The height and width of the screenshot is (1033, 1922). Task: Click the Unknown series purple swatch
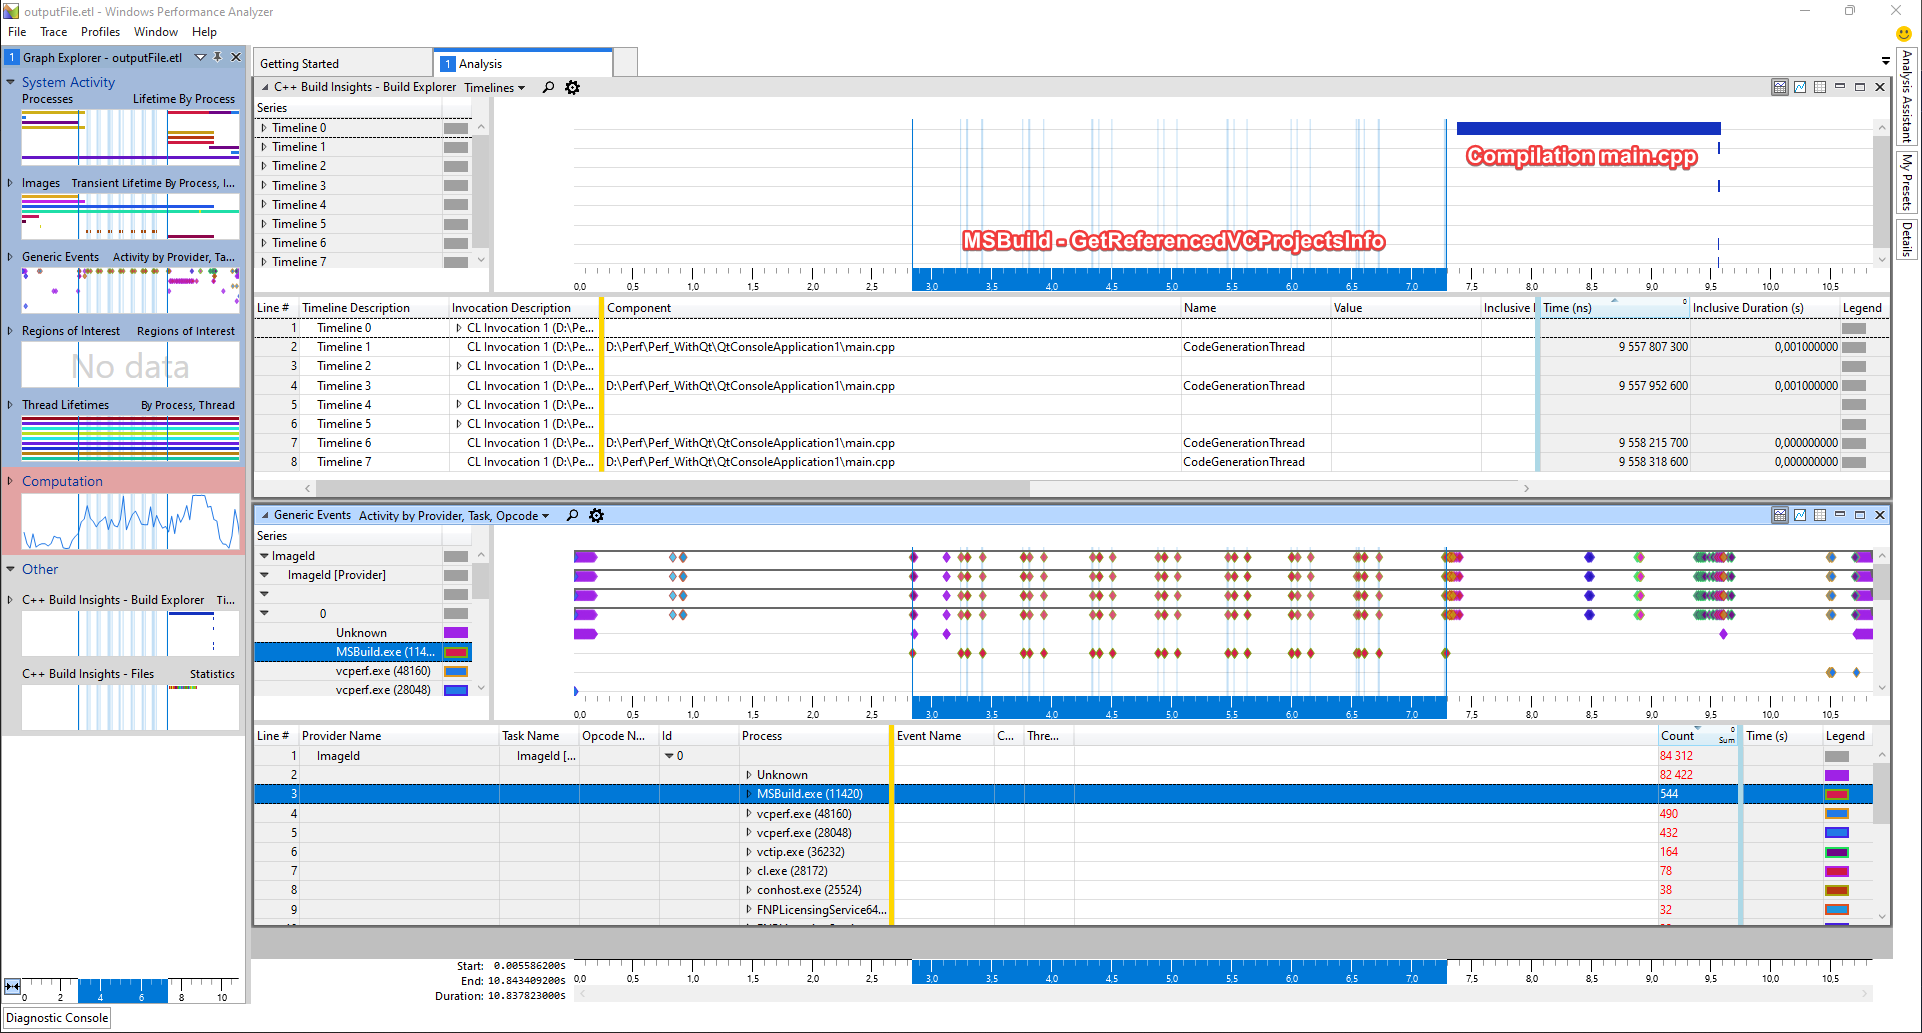coord(456,633)
